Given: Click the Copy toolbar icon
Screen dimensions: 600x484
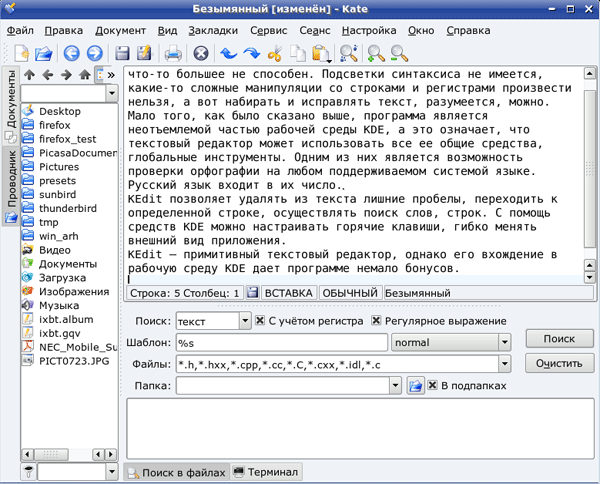Looking at the screenshot, I should click(297, 53).
